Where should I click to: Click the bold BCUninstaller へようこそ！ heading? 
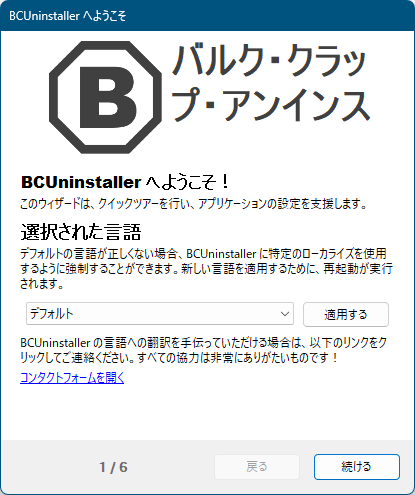[x=125, y=182]
